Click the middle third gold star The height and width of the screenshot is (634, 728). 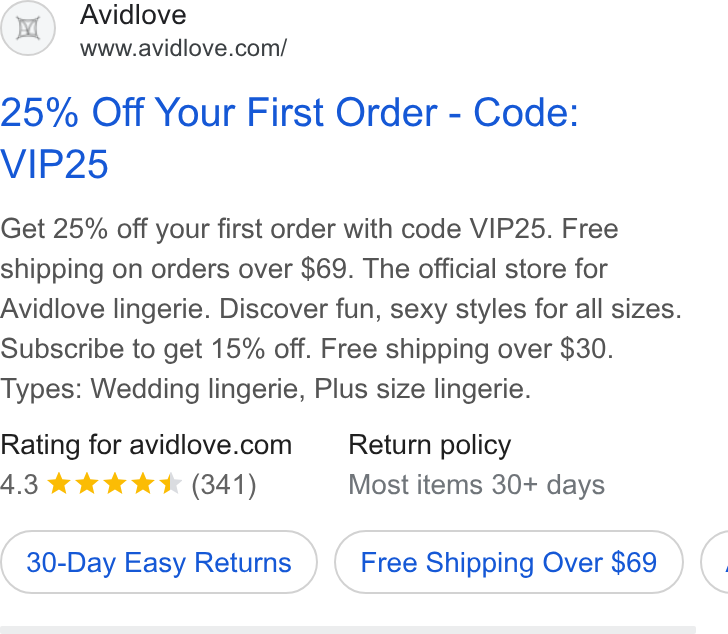coord(115,484)
